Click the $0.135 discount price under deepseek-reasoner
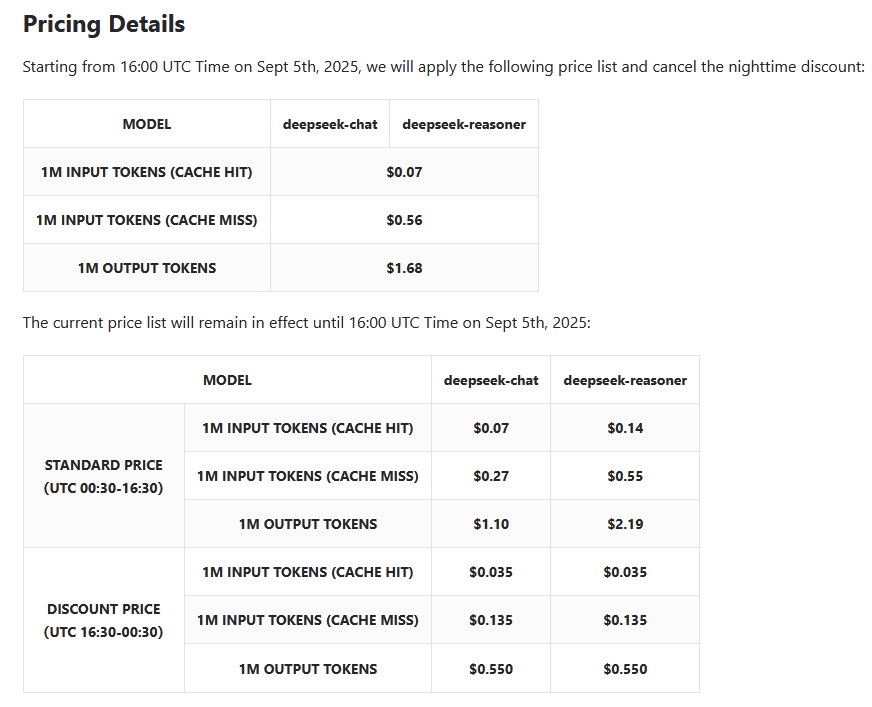This screenshot has width=872, height=707. point(625,620)
